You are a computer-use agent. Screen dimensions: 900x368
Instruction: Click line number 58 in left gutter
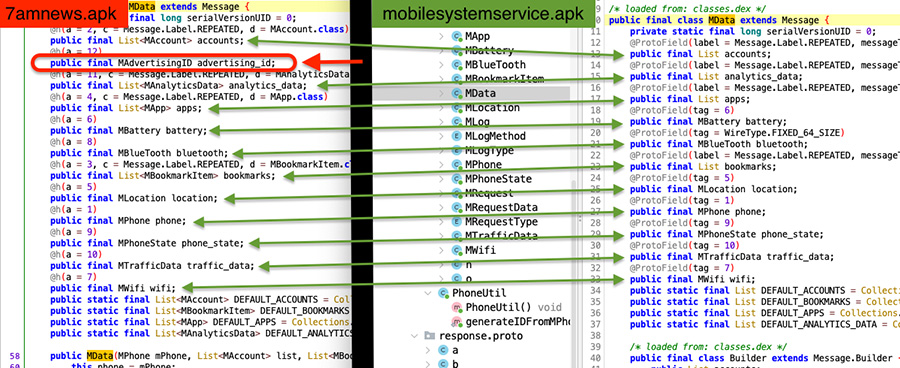point(15,356)
